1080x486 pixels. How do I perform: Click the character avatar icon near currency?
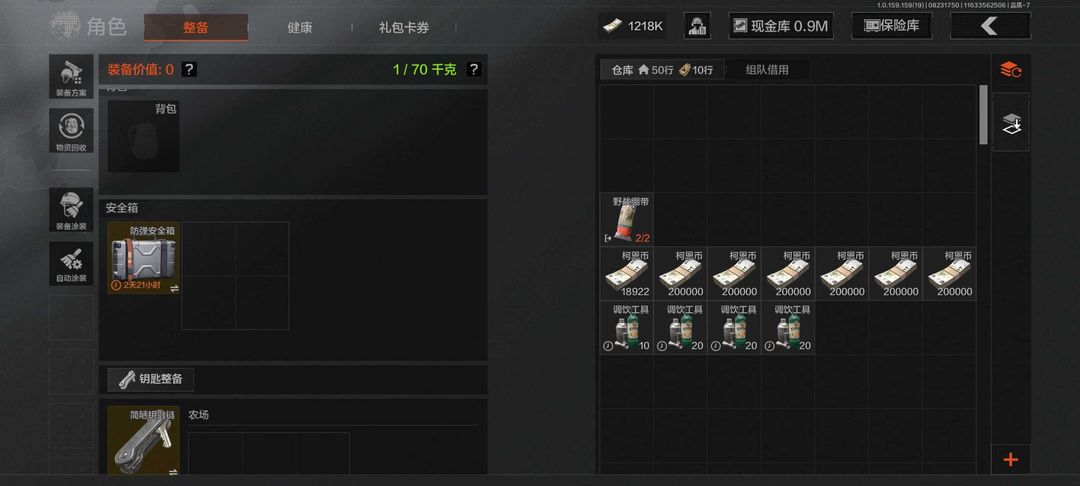tap(697, 26)
